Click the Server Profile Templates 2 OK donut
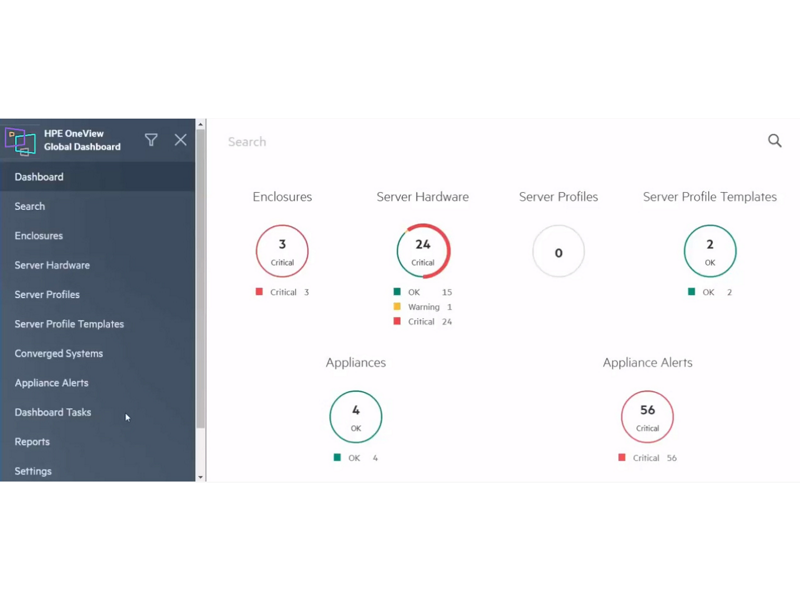Screen dimensions: 800x600 [710, 251]
